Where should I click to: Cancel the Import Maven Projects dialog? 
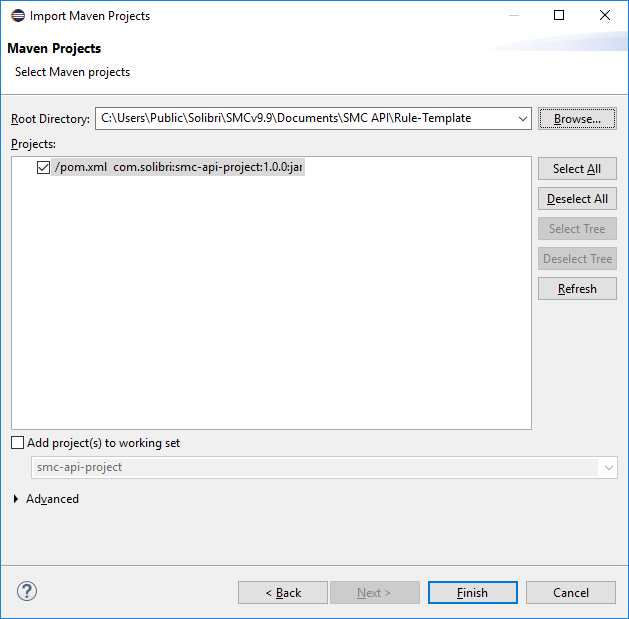click(571, 593)
